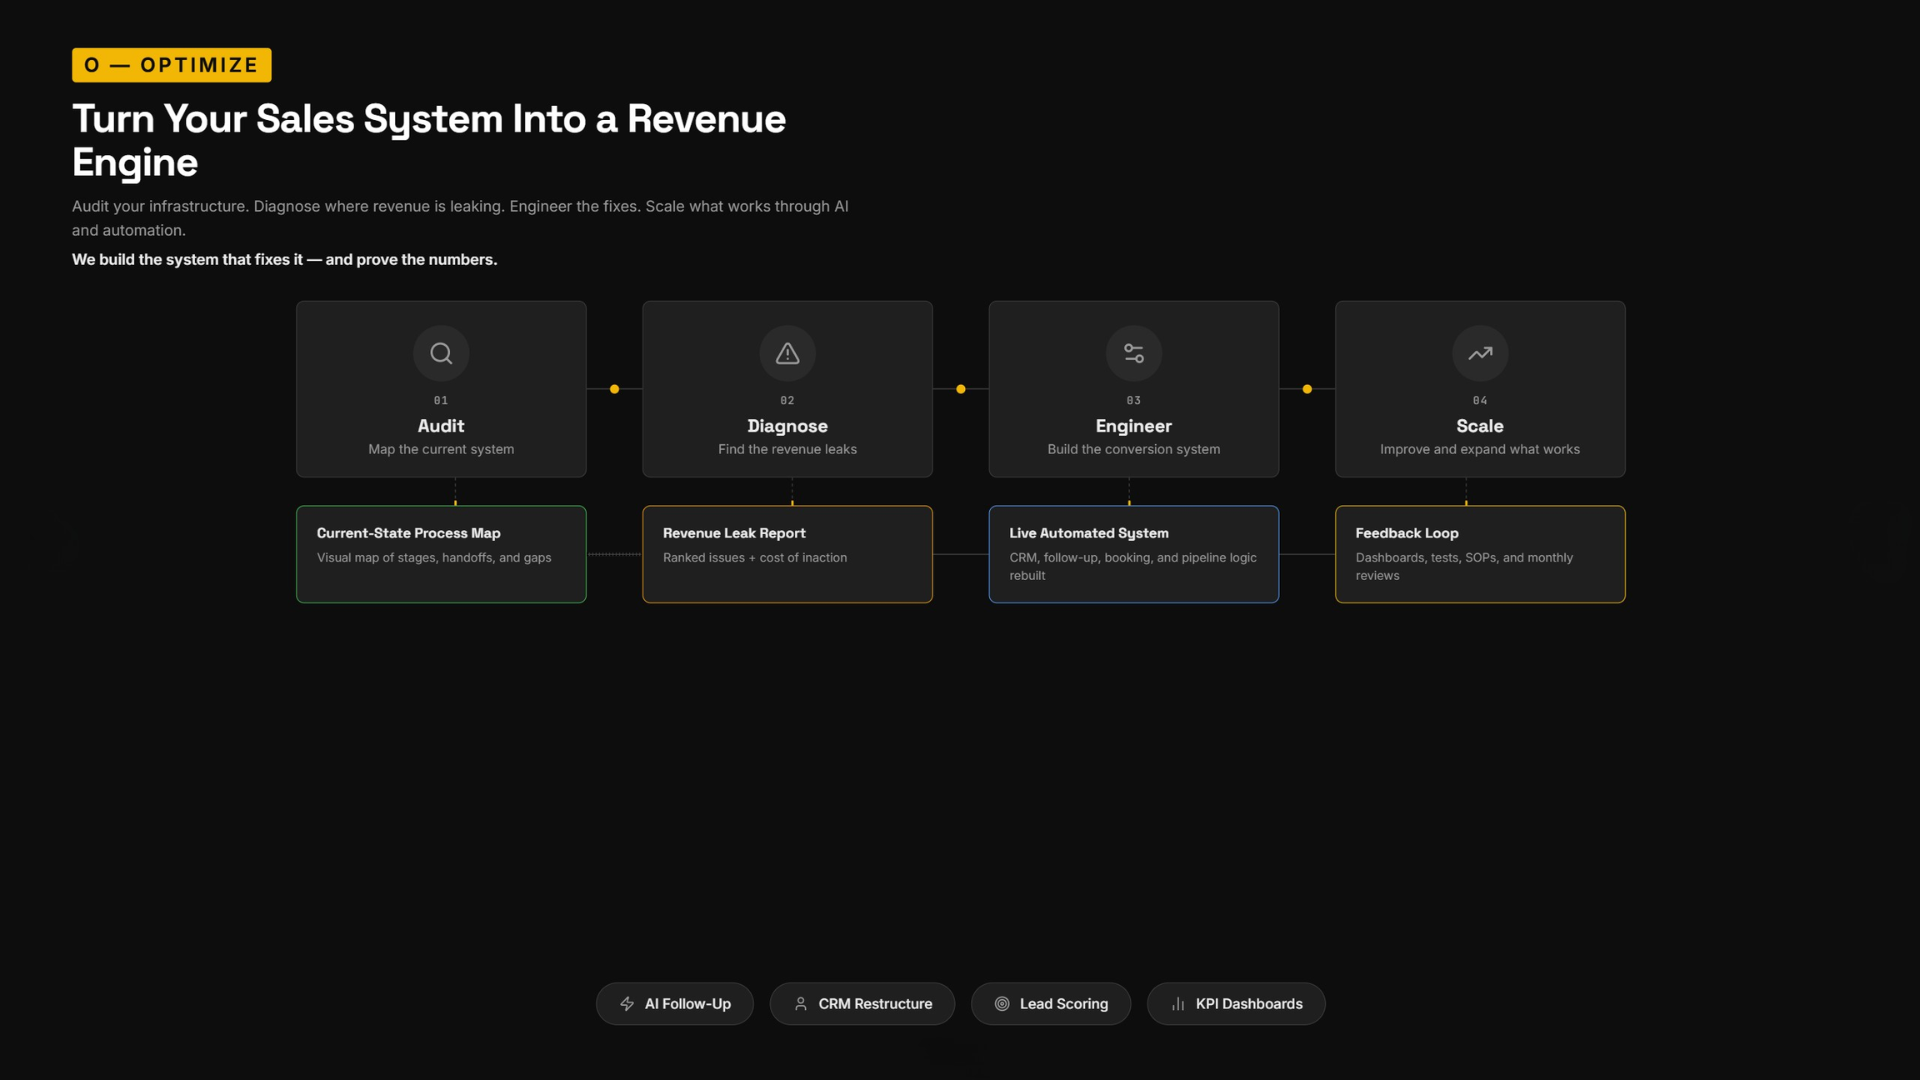The height and width of the screenshot is (1080, 1920).
Task: Click 'Improve and expand what works' text
Action: (1480, 450)
